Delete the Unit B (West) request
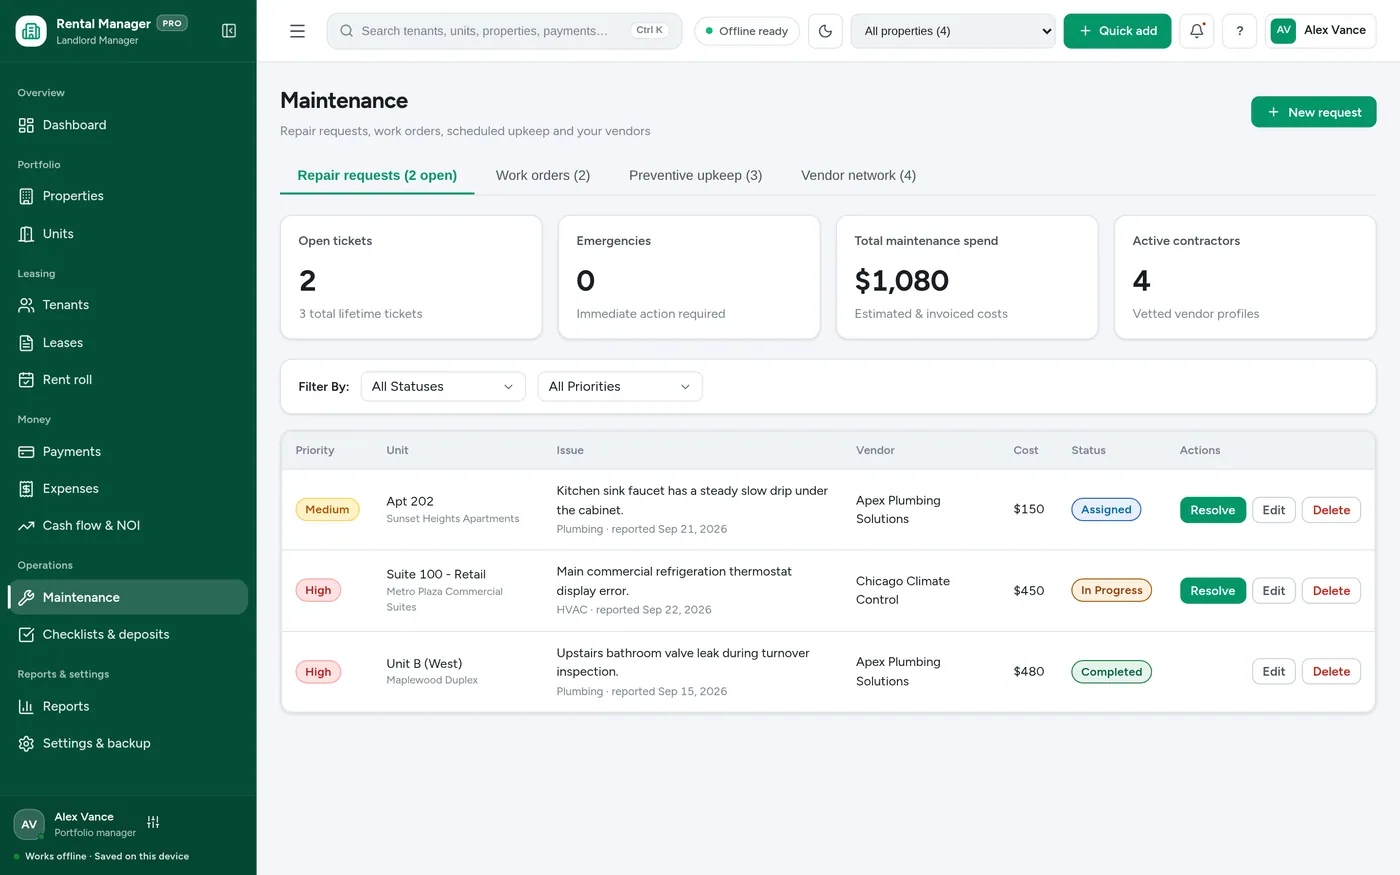The image size is (1400, 875). [1331, 672]
